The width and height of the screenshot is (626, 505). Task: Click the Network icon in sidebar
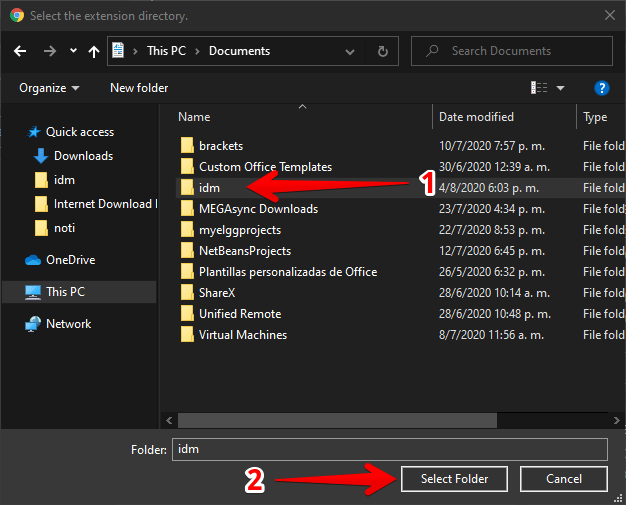click(33, 324)
